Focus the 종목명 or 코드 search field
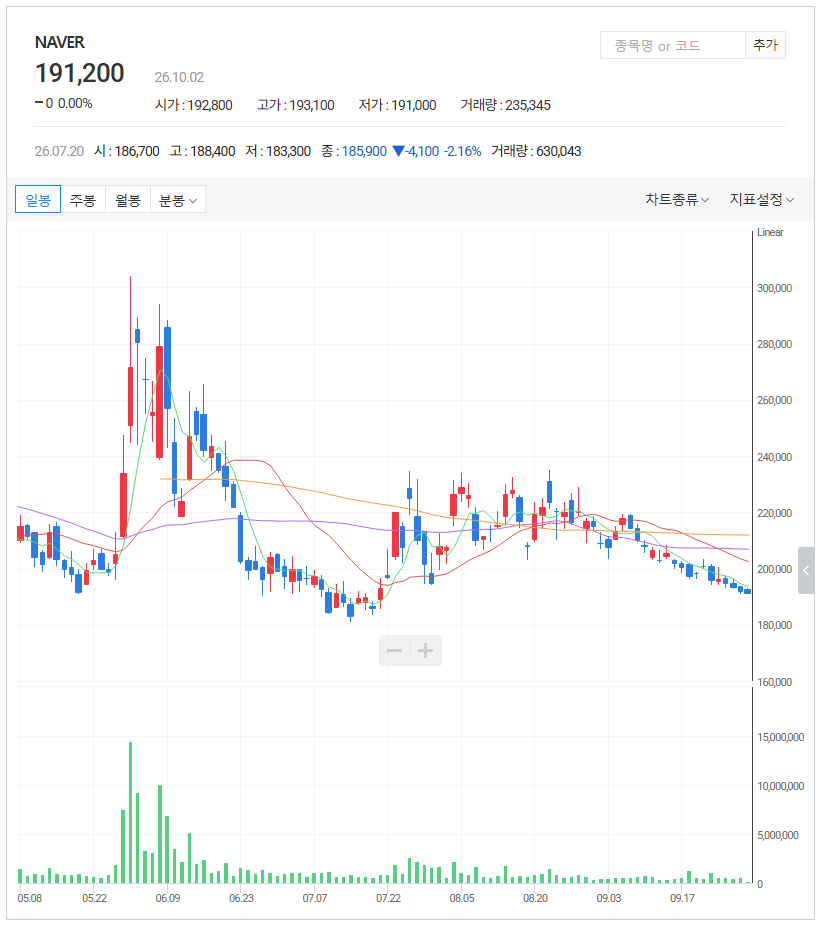Viewport: 821px width, 929px height. pyautogui.click(x=672, y=45)
